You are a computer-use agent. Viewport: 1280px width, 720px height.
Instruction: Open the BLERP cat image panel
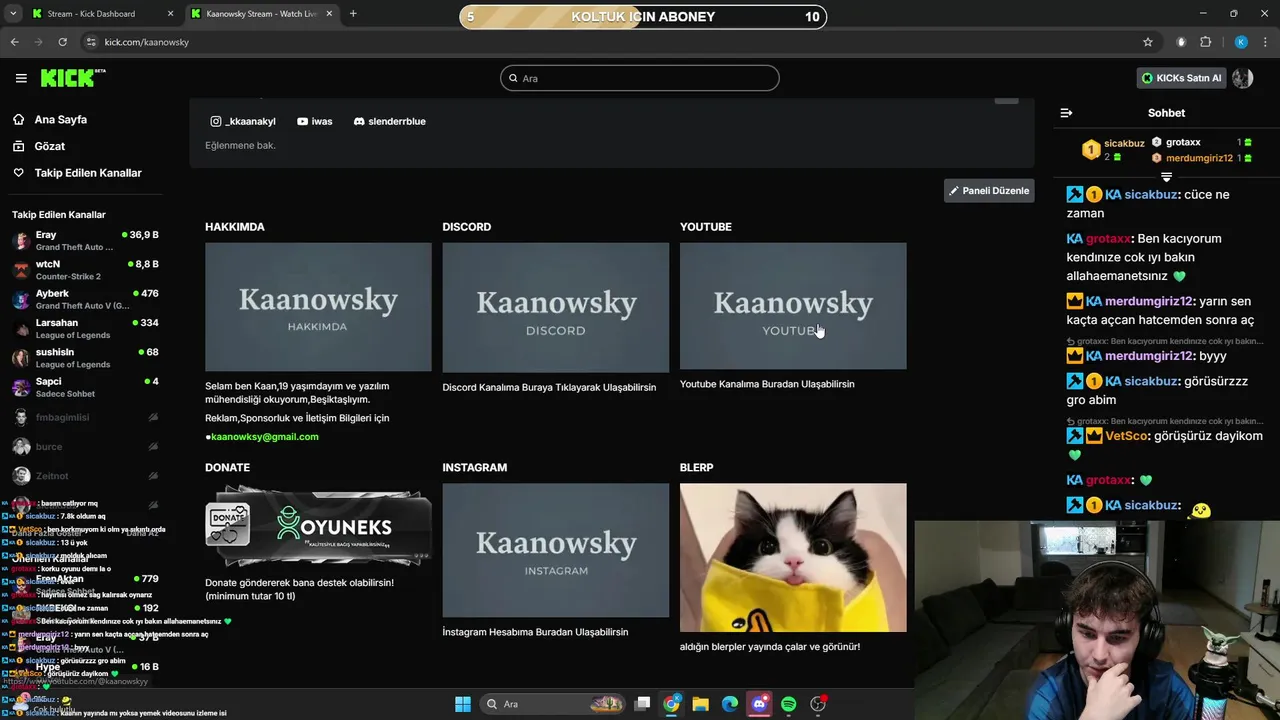click(793, 558)
